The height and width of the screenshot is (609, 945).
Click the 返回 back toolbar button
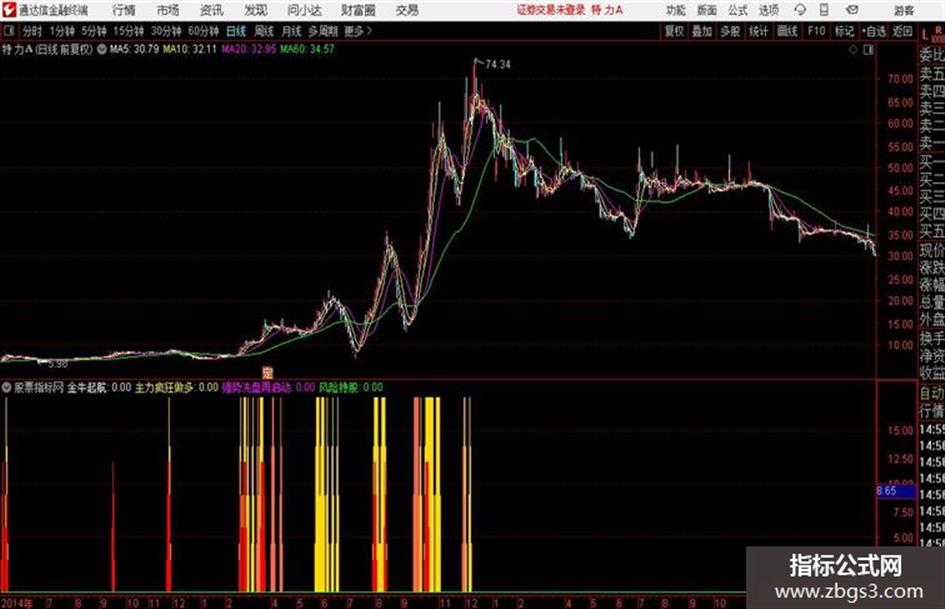pos(902,31)
